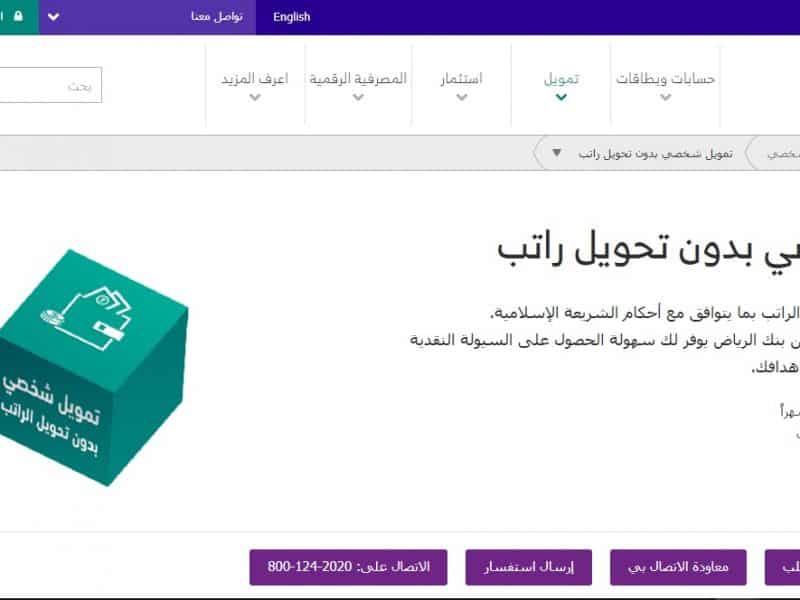
Task: Click the بحث search field
Action: click(x=50, y=85)
